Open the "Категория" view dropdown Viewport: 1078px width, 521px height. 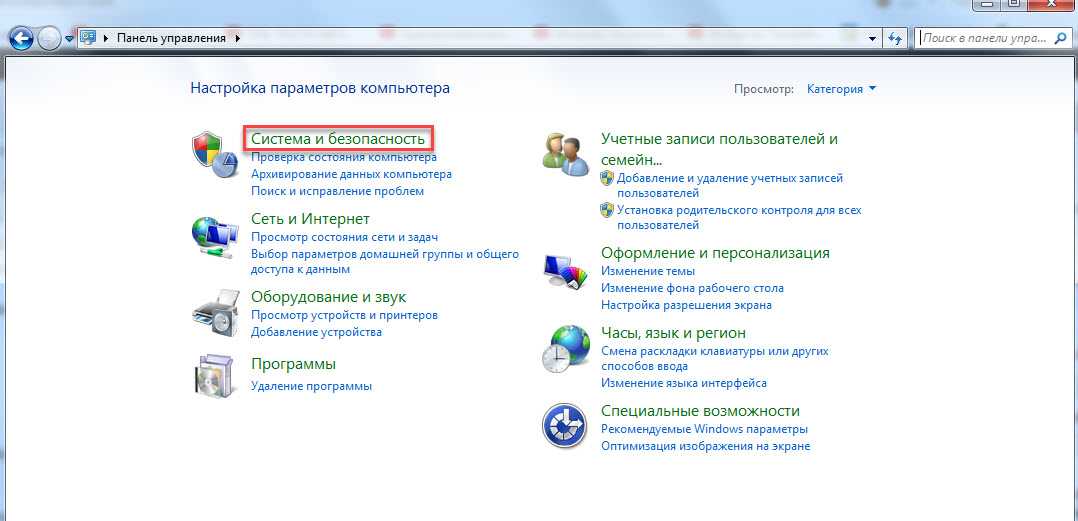click(841, 89)
